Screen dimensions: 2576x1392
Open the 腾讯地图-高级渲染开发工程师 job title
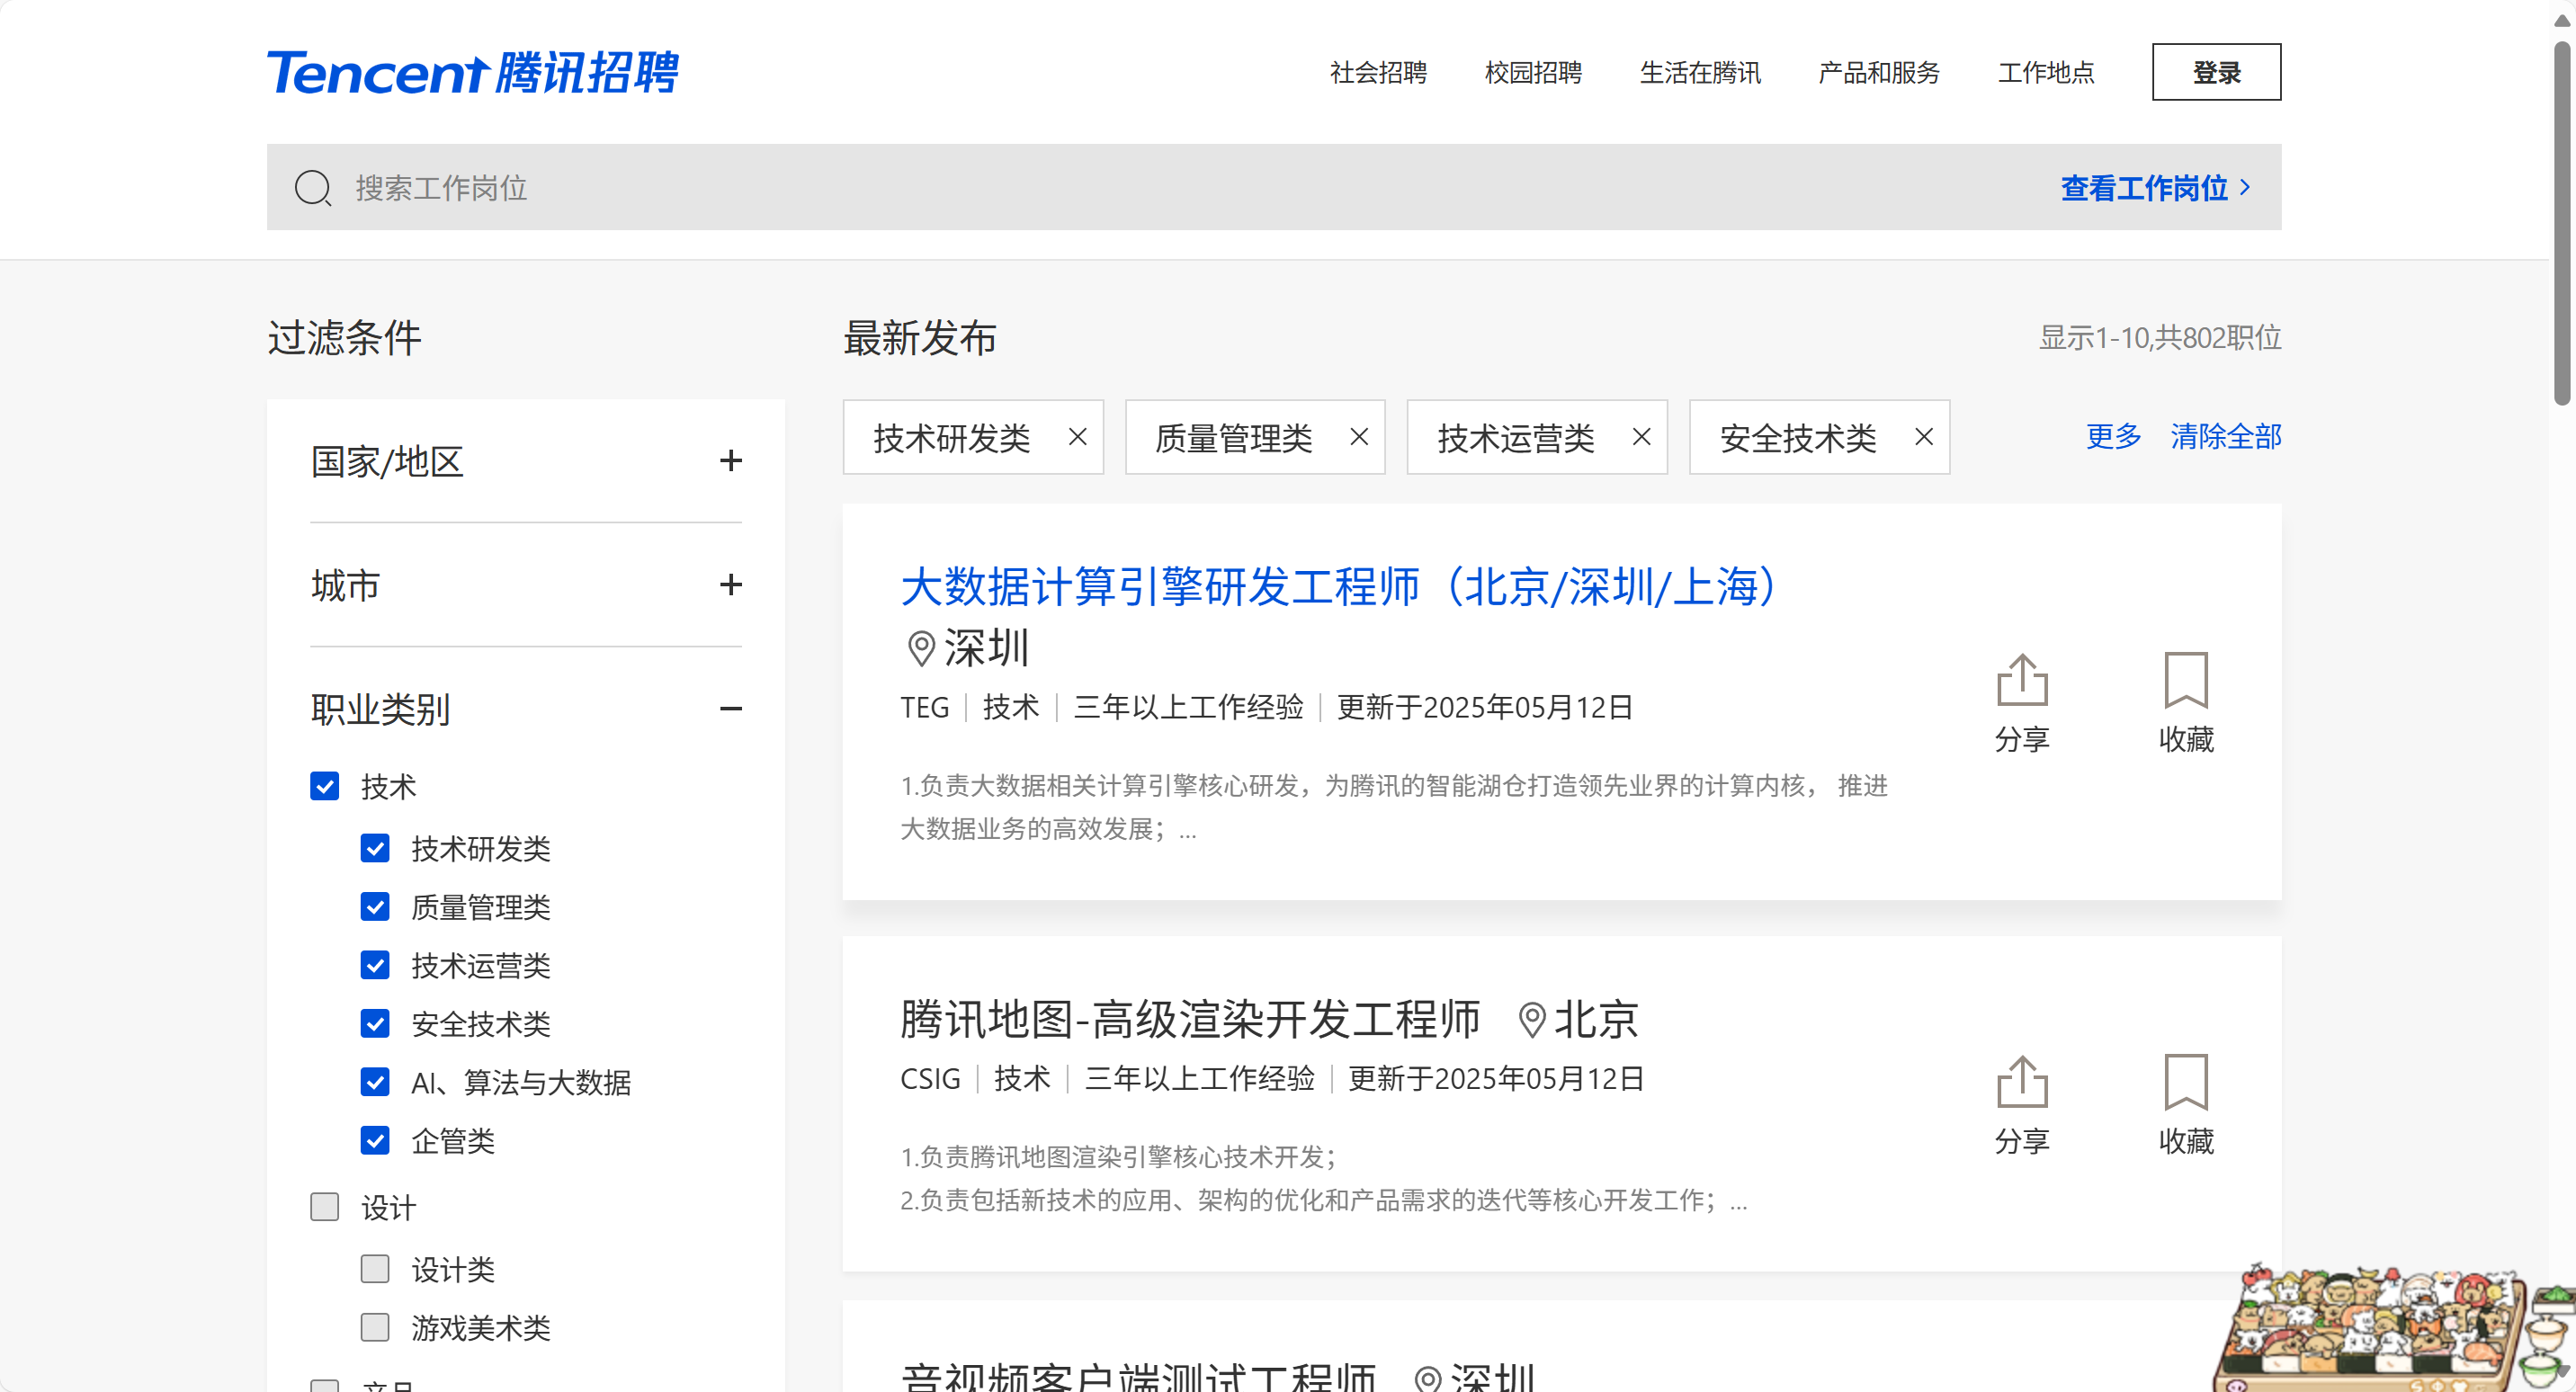[1190, 1020]
